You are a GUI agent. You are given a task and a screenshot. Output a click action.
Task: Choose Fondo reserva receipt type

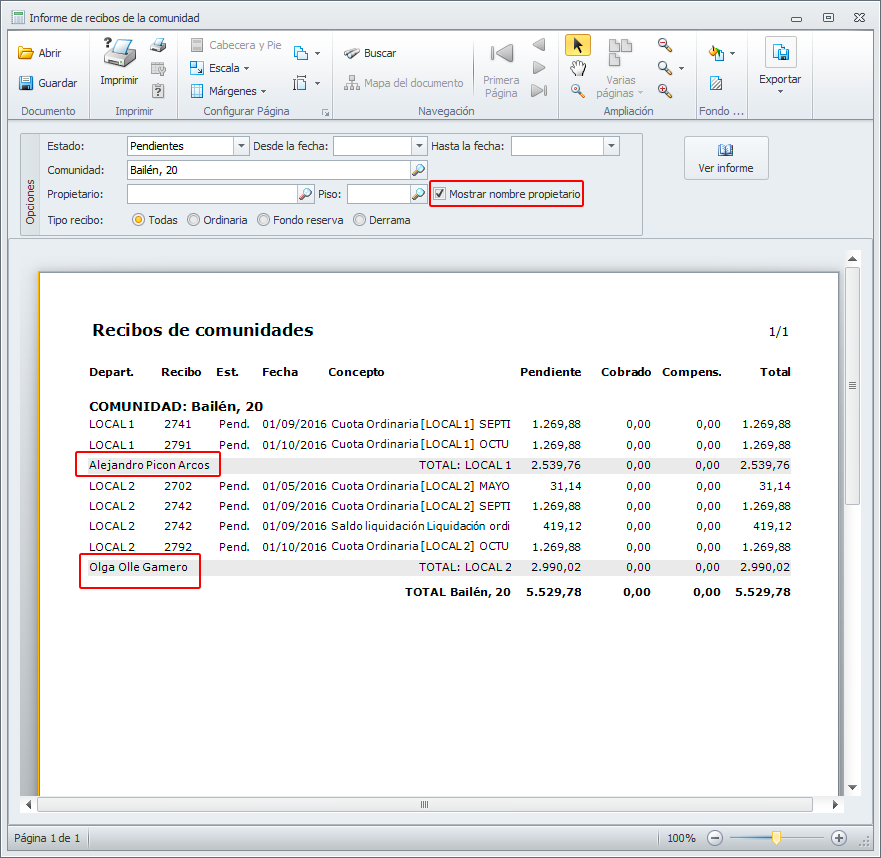(264, 220)
